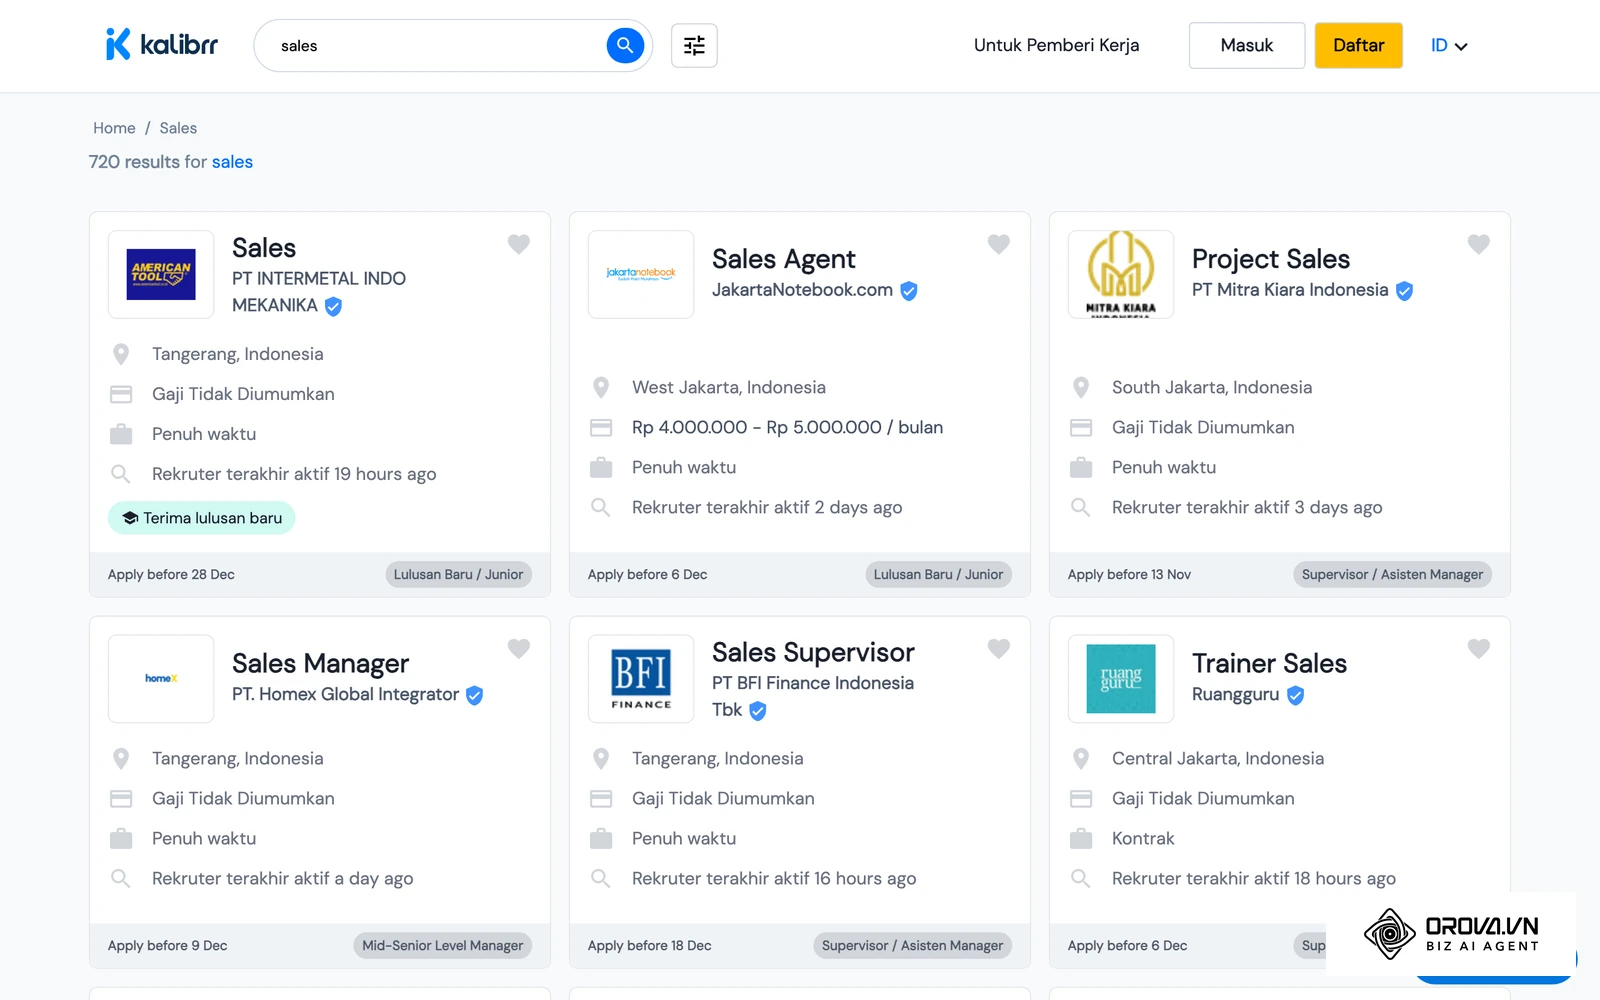The image size is (1600, 1000).
Task: Open the PT. Homex Global Integrator company link
Action: (345, 694)
